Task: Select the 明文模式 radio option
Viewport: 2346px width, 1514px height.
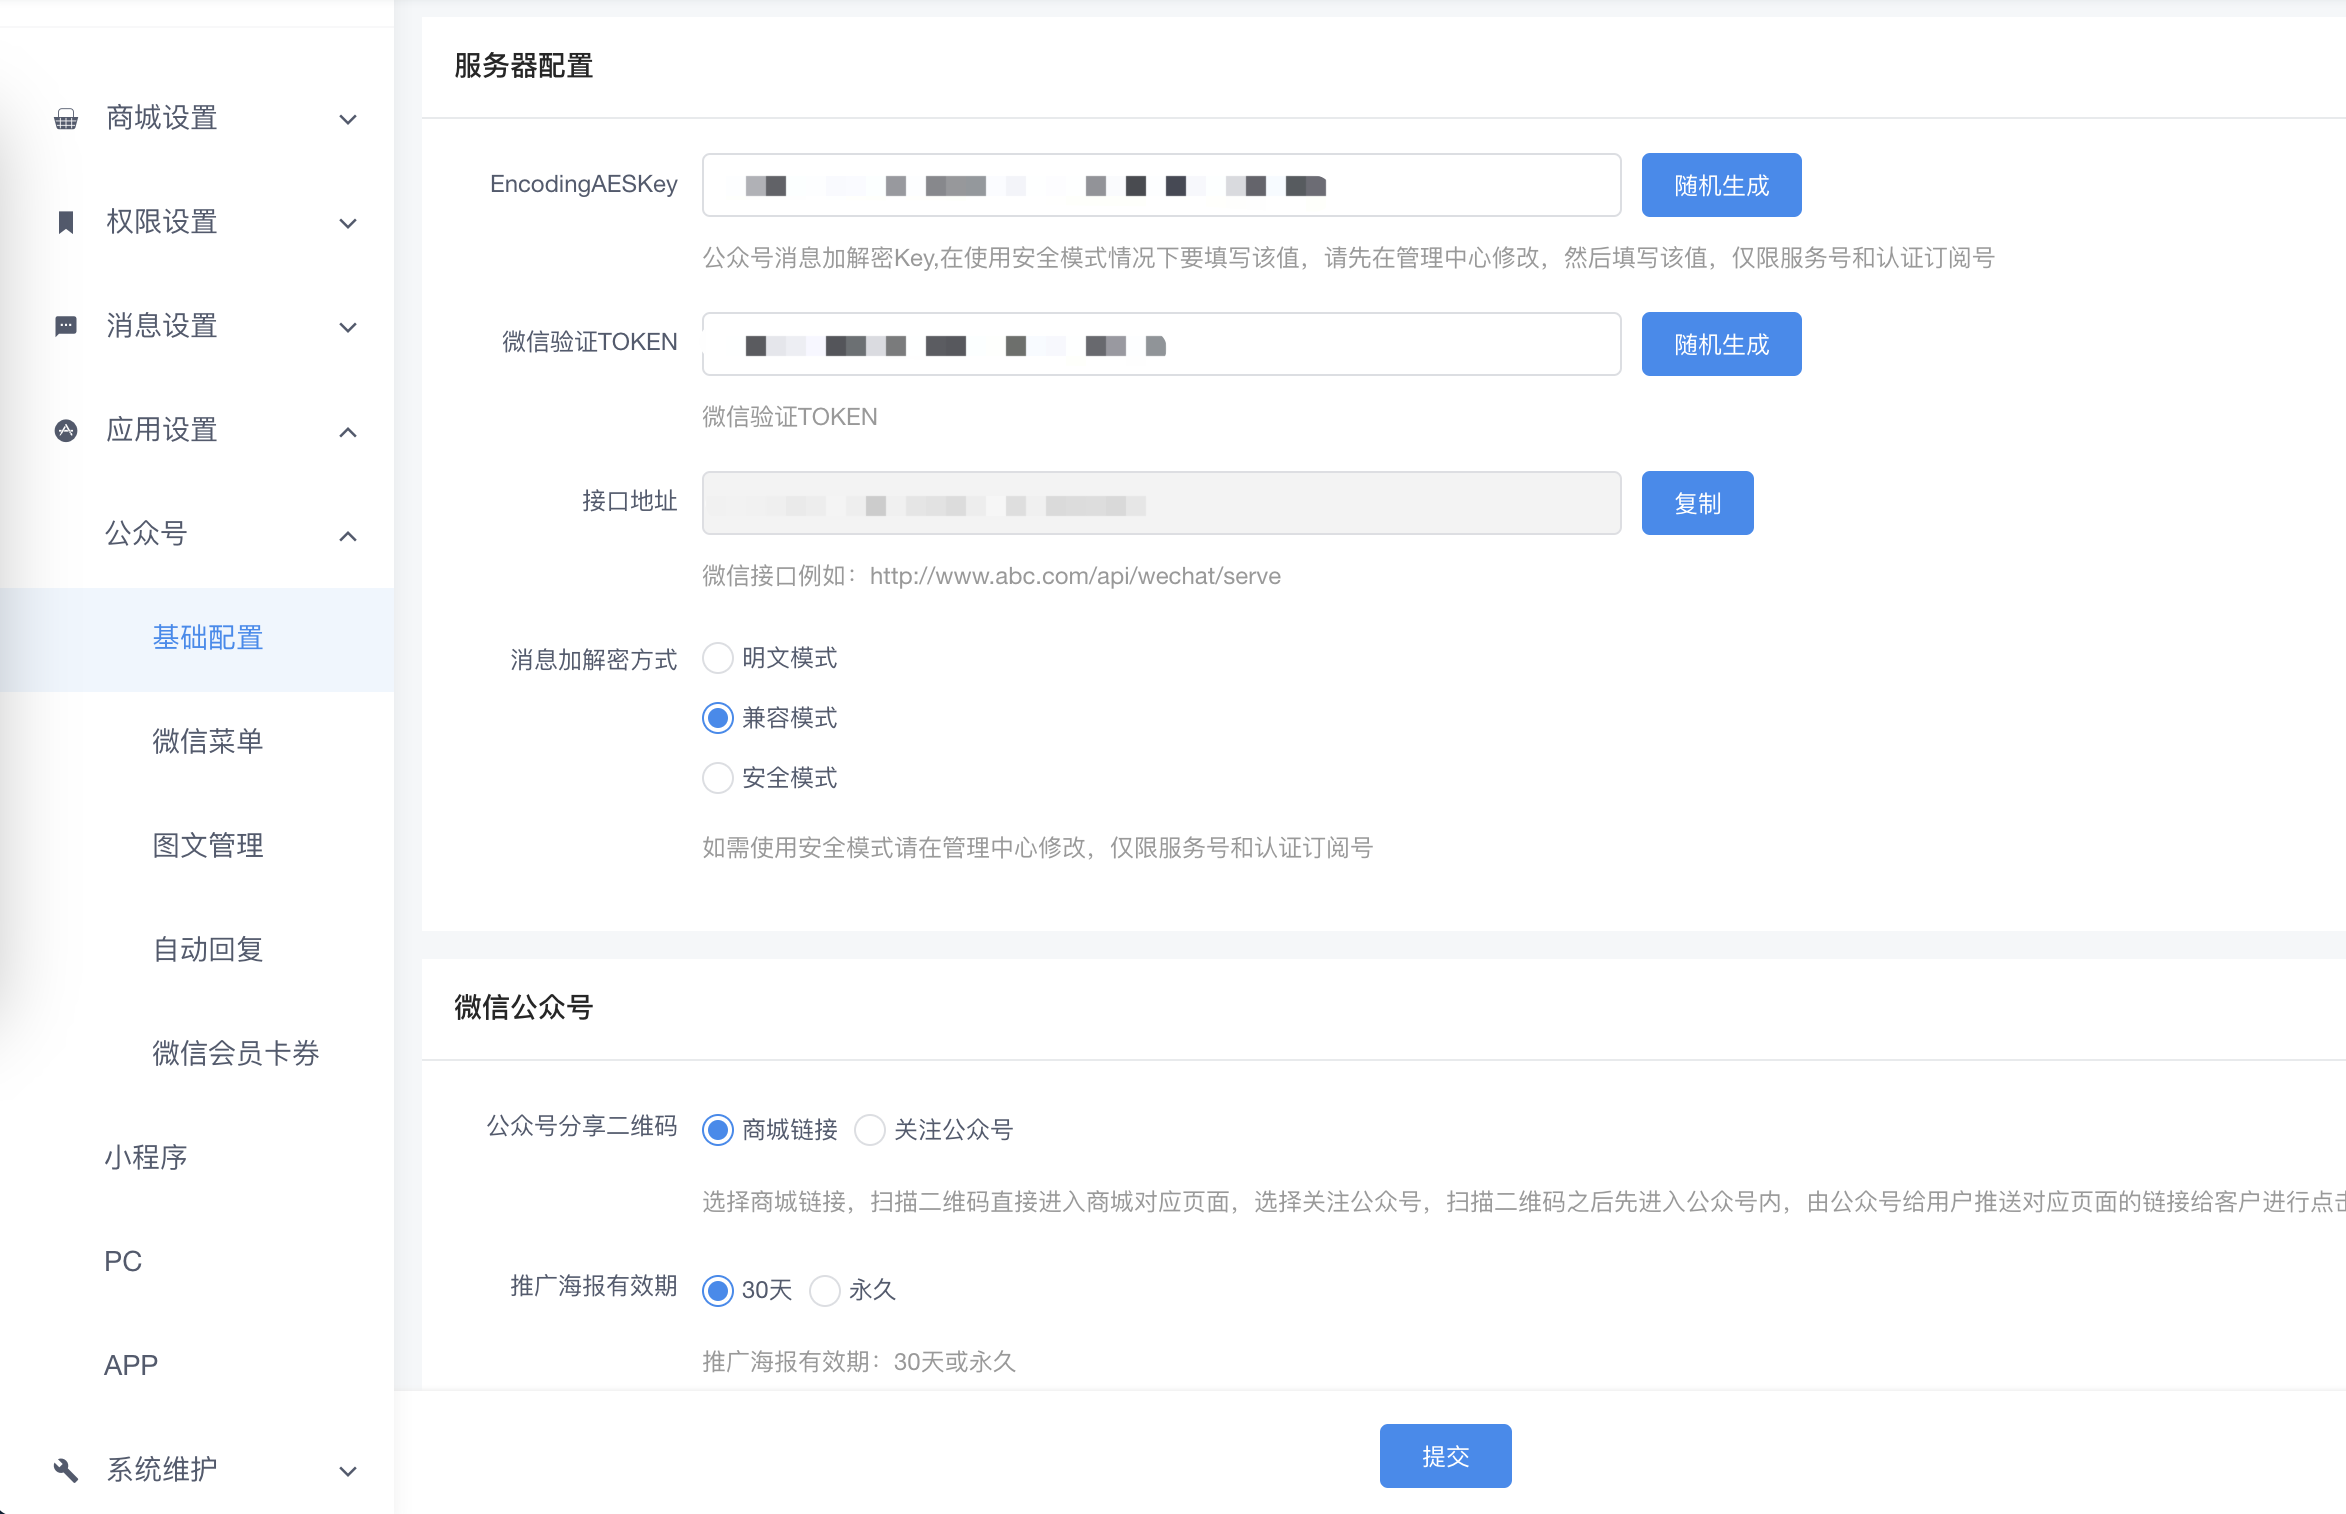Action: coord(718,658)
